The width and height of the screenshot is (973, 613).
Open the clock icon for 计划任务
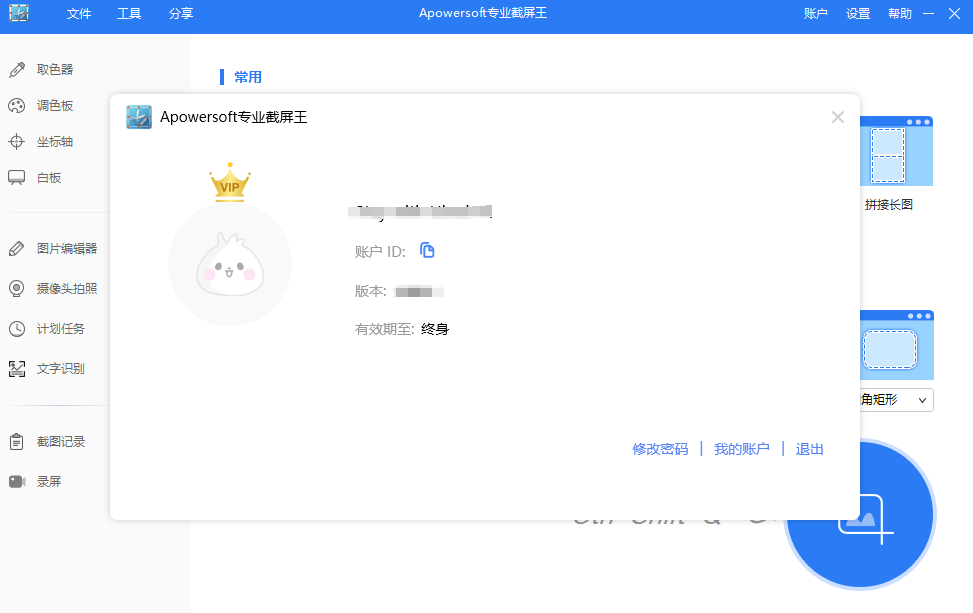[x=17, y=329]
